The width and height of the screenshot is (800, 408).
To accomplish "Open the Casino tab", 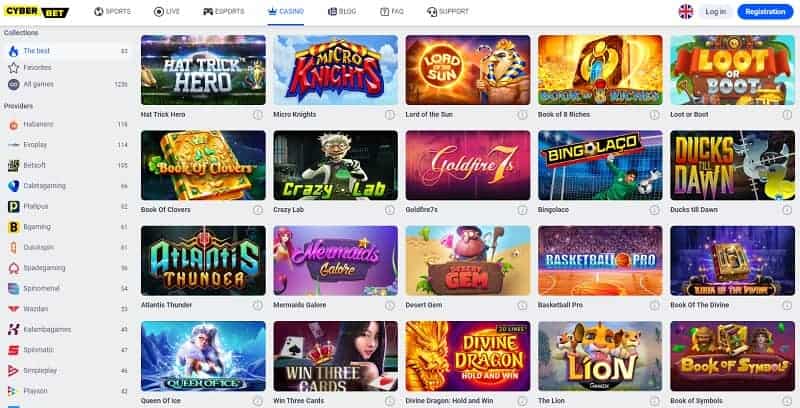I will (x=286, y=12).
